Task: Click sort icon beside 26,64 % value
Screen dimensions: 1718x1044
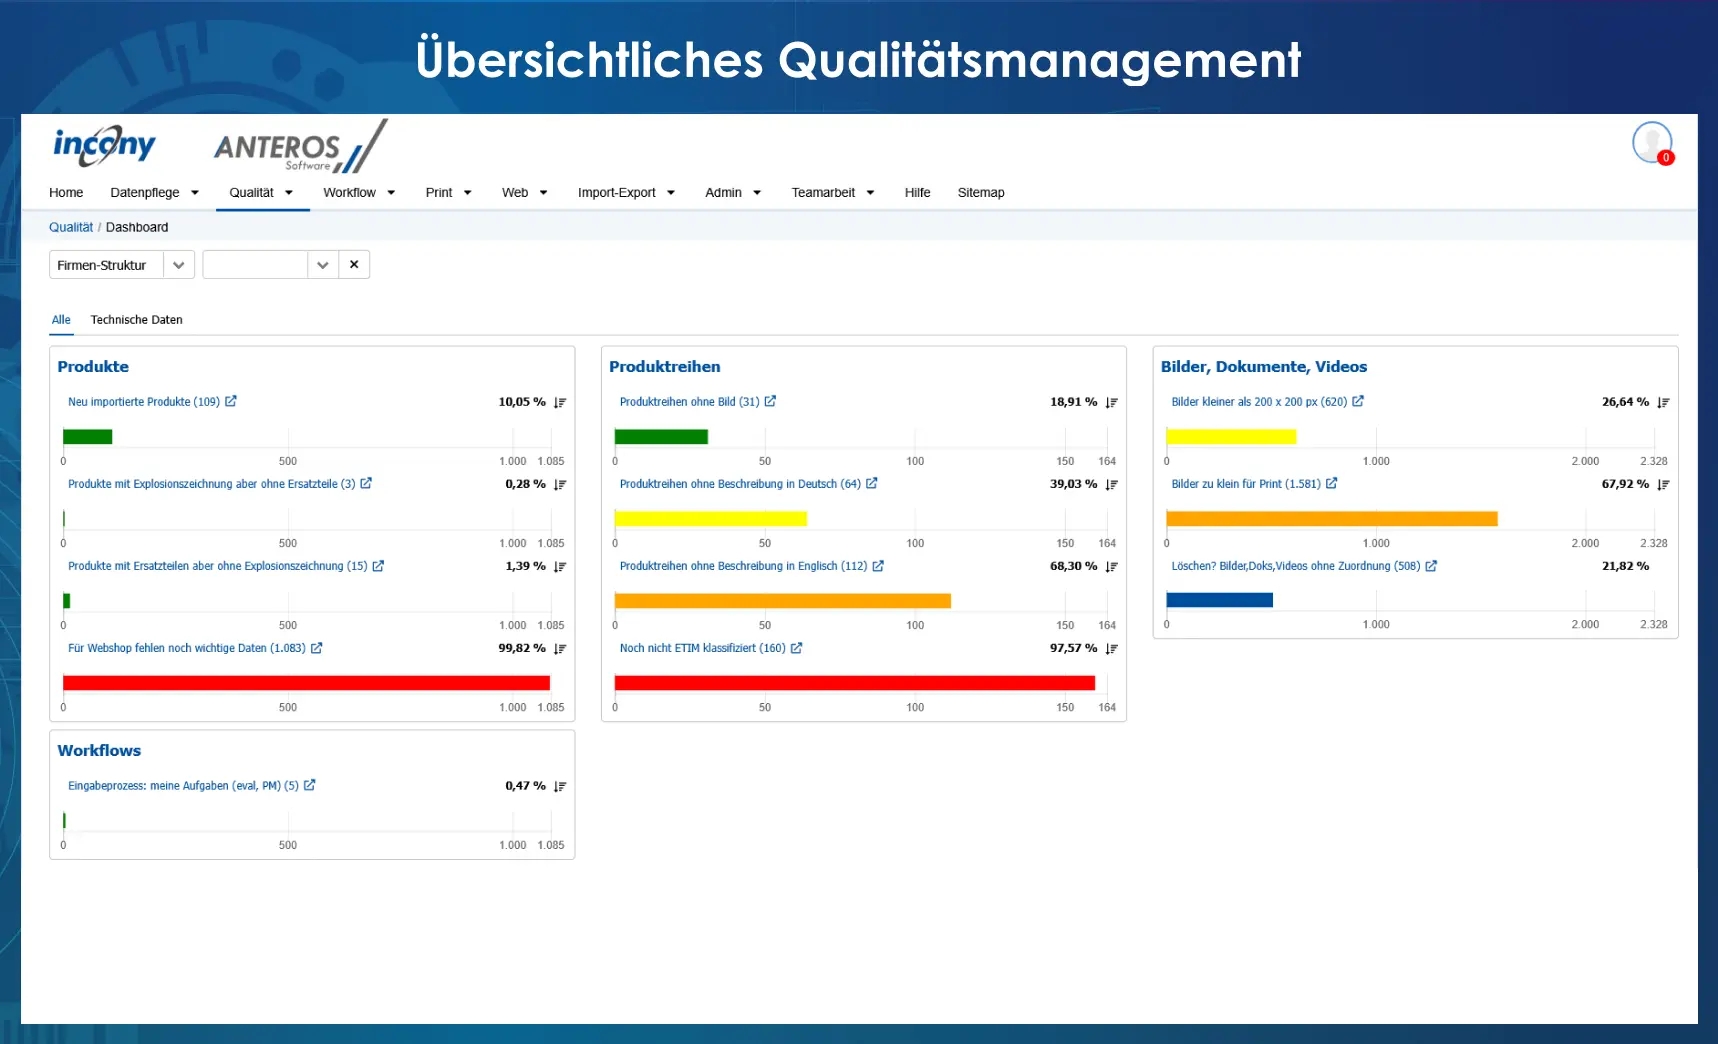Action: pyautogui.click(x=1663, y=402)
